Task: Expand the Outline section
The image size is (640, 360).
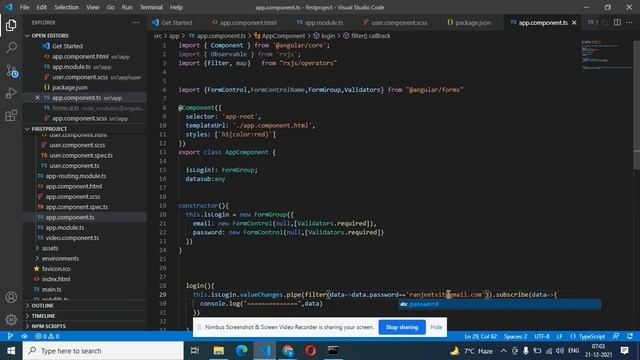Action: [x=42, y=305]
